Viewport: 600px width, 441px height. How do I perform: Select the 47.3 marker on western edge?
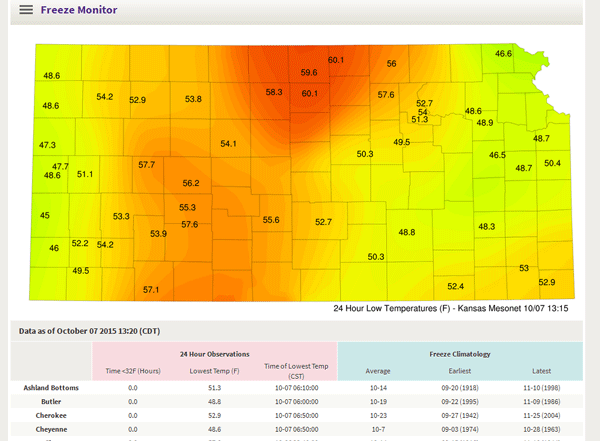click(x=47, y=145)
